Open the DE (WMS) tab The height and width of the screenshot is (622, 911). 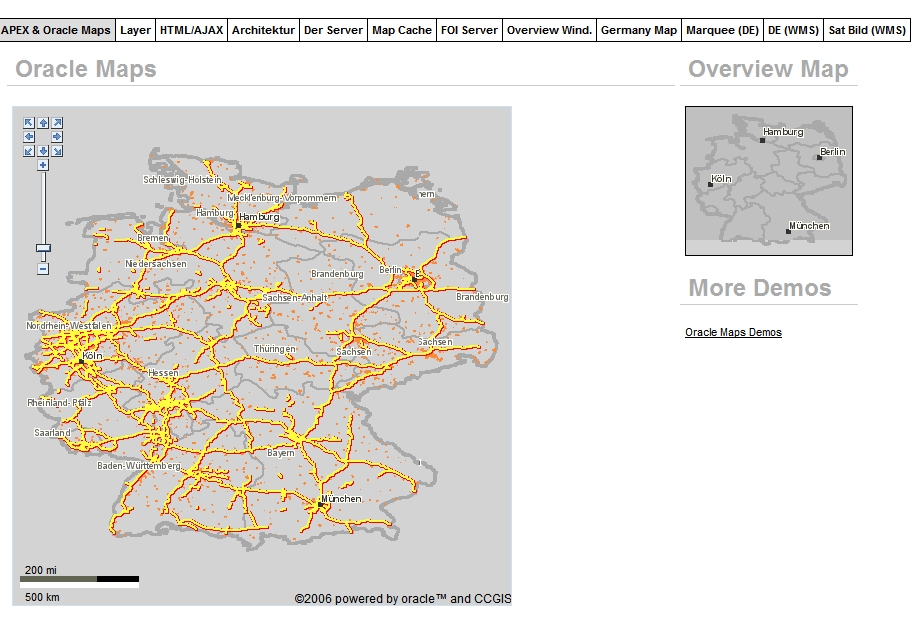pyautogui.click(x=794, y=30)
